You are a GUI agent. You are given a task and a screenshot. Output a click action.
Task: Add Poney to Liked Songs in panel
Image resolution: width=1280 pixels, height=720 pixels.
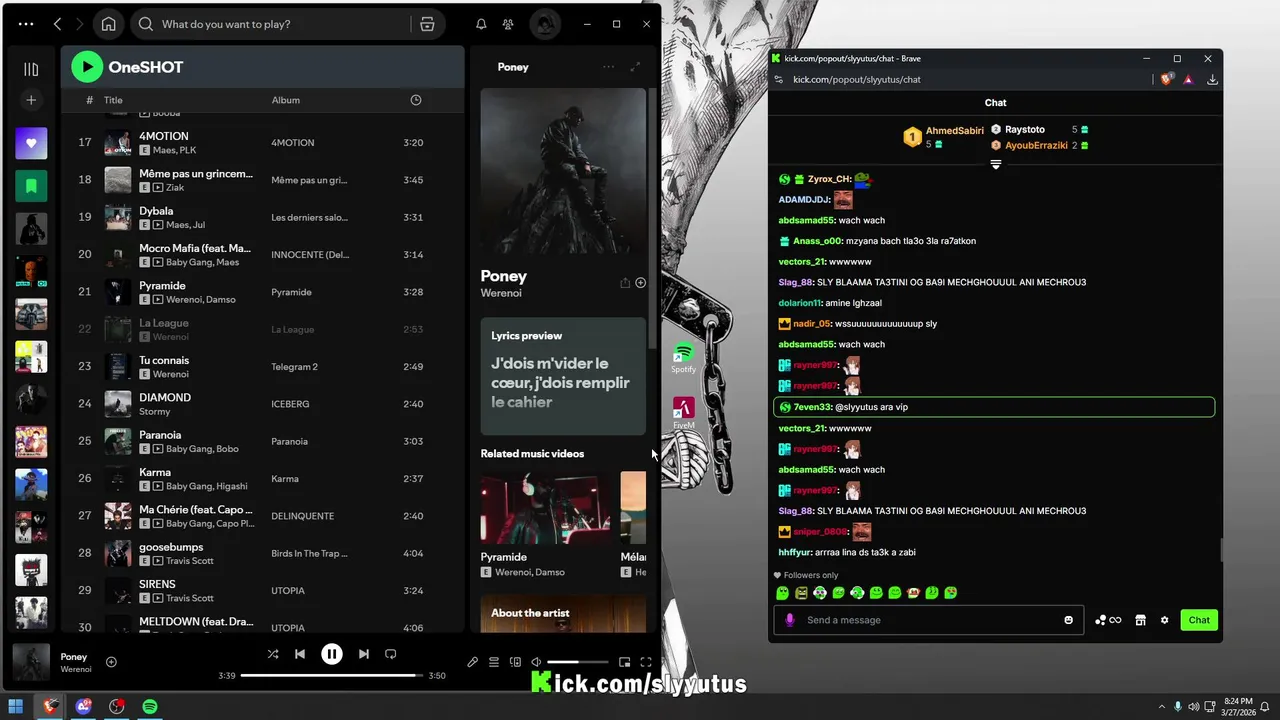tap(641, 283)
